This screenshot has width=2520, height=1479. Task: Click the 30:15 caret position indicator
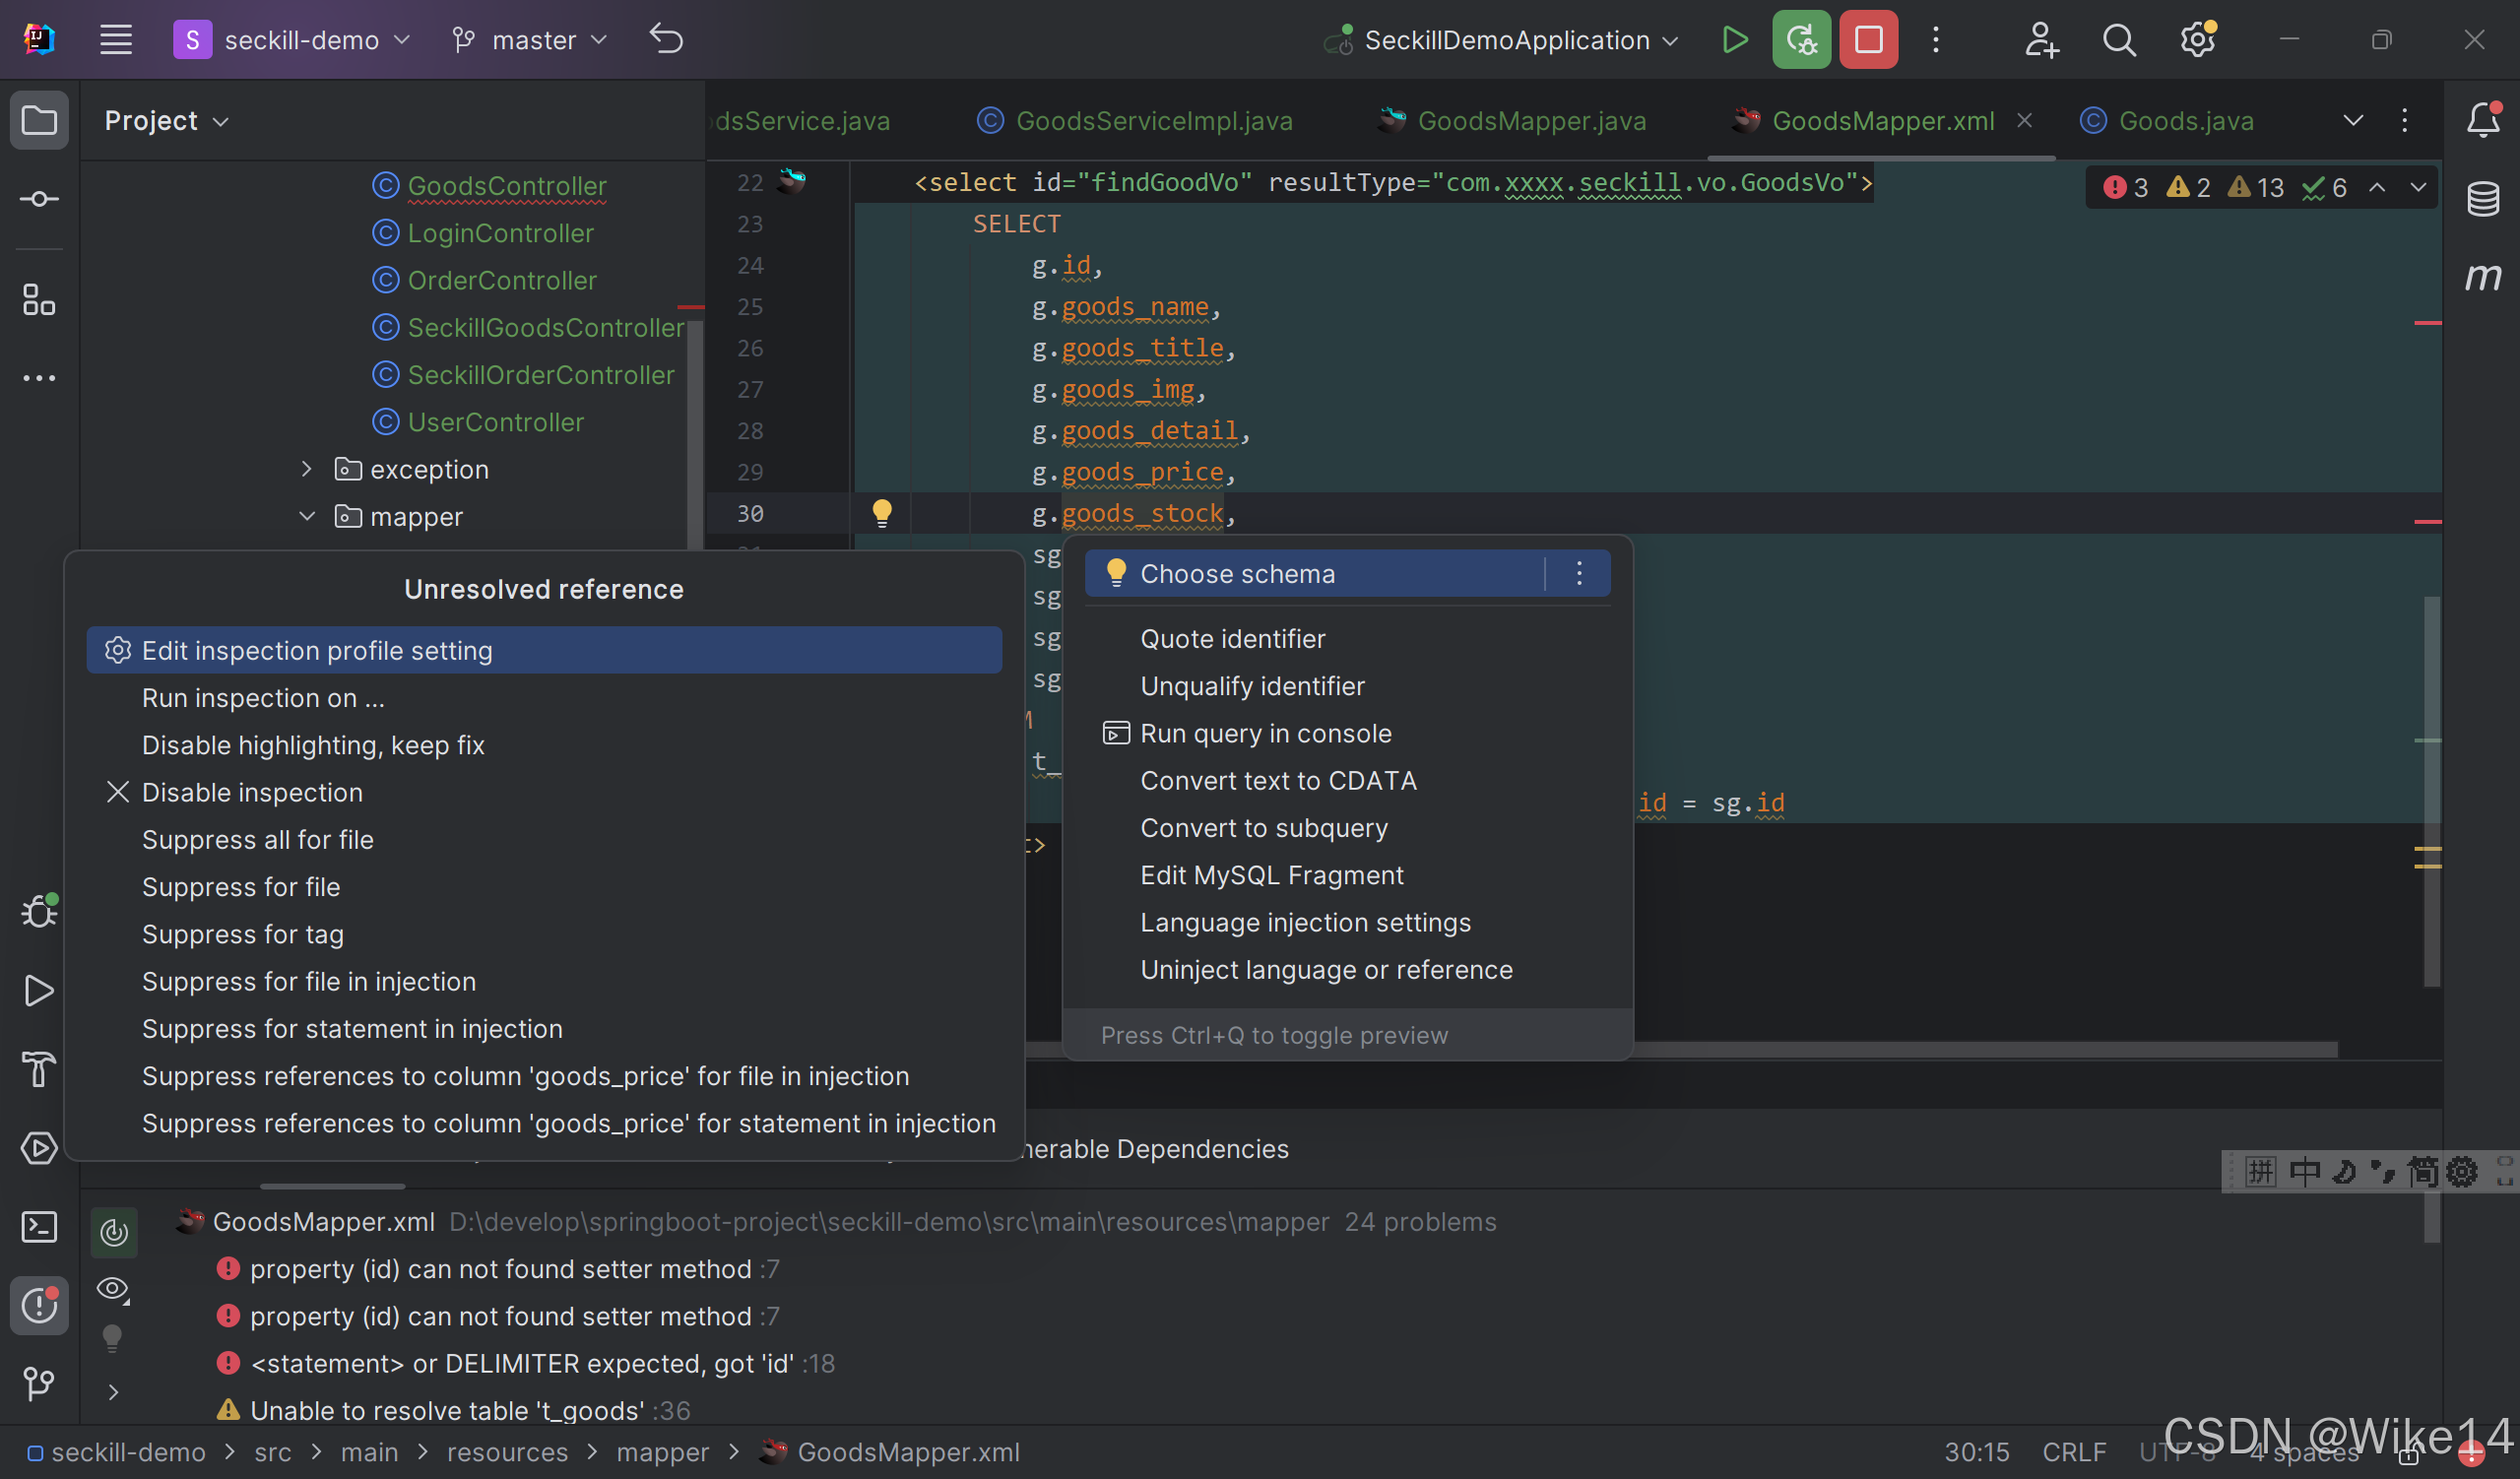point(1976,1452)
